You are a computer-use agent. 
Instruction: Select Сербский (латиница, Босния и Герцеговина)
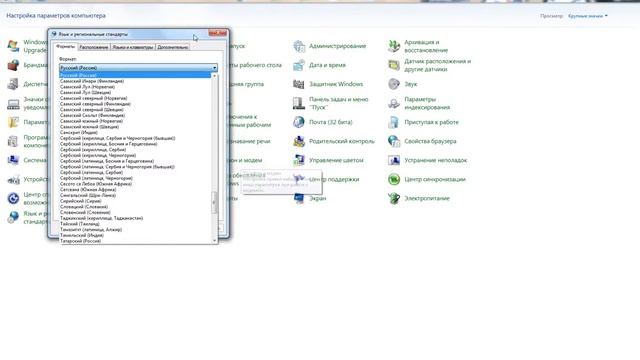point(135,161)
